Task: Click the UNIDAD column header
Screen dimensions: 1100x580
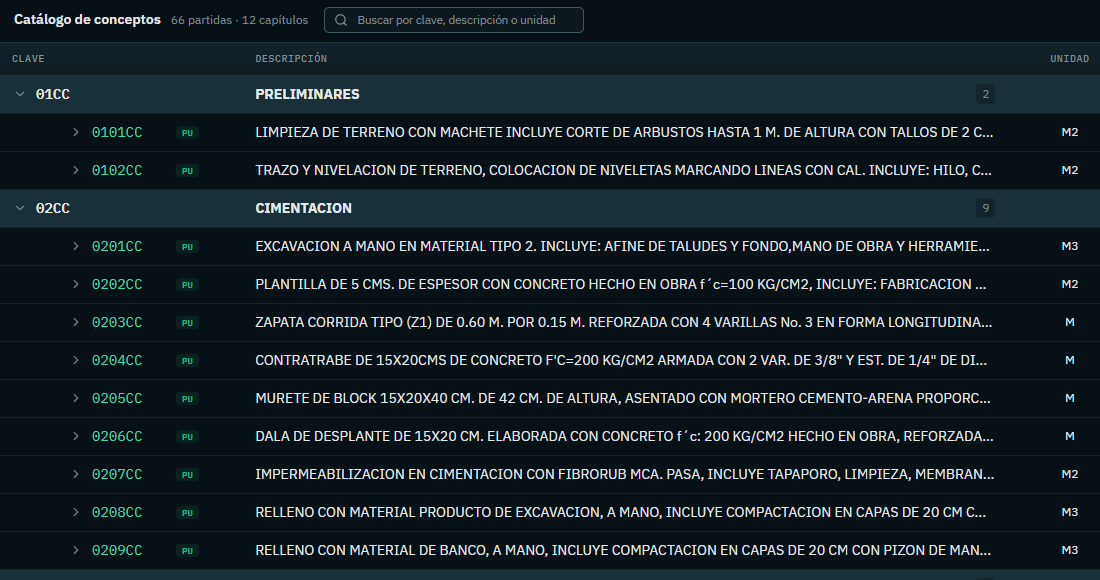Action: [x=1069, y=59]
